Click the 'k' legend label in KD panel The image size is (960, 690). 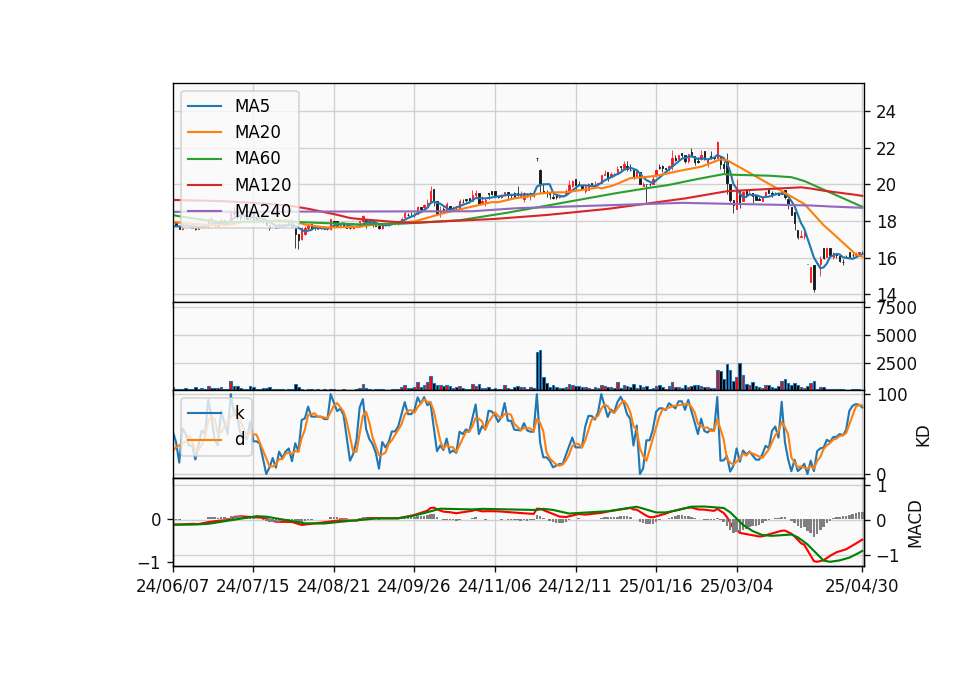pos(239,413)
